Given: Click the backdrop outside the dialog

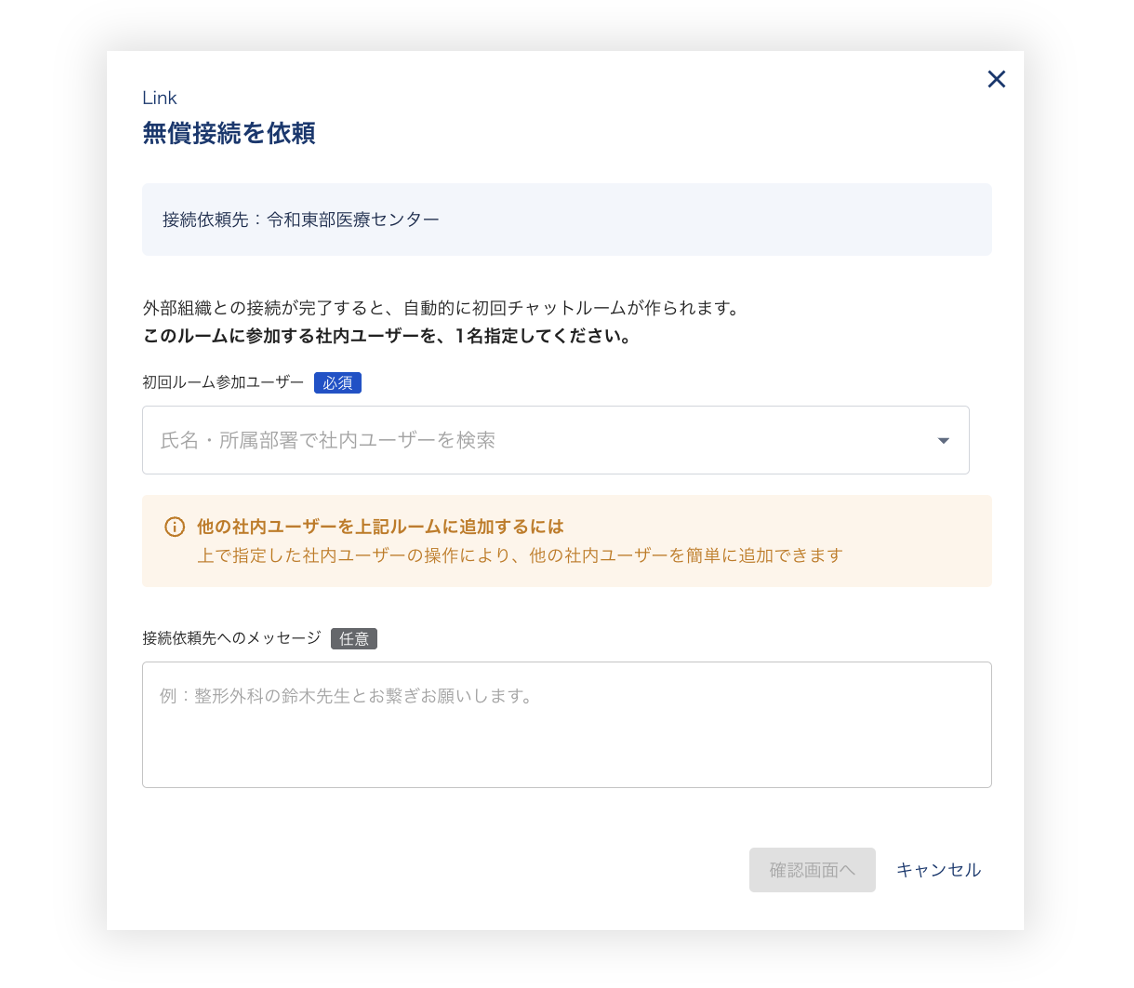Looking at the screenshot, I should (x=52, y=500).
